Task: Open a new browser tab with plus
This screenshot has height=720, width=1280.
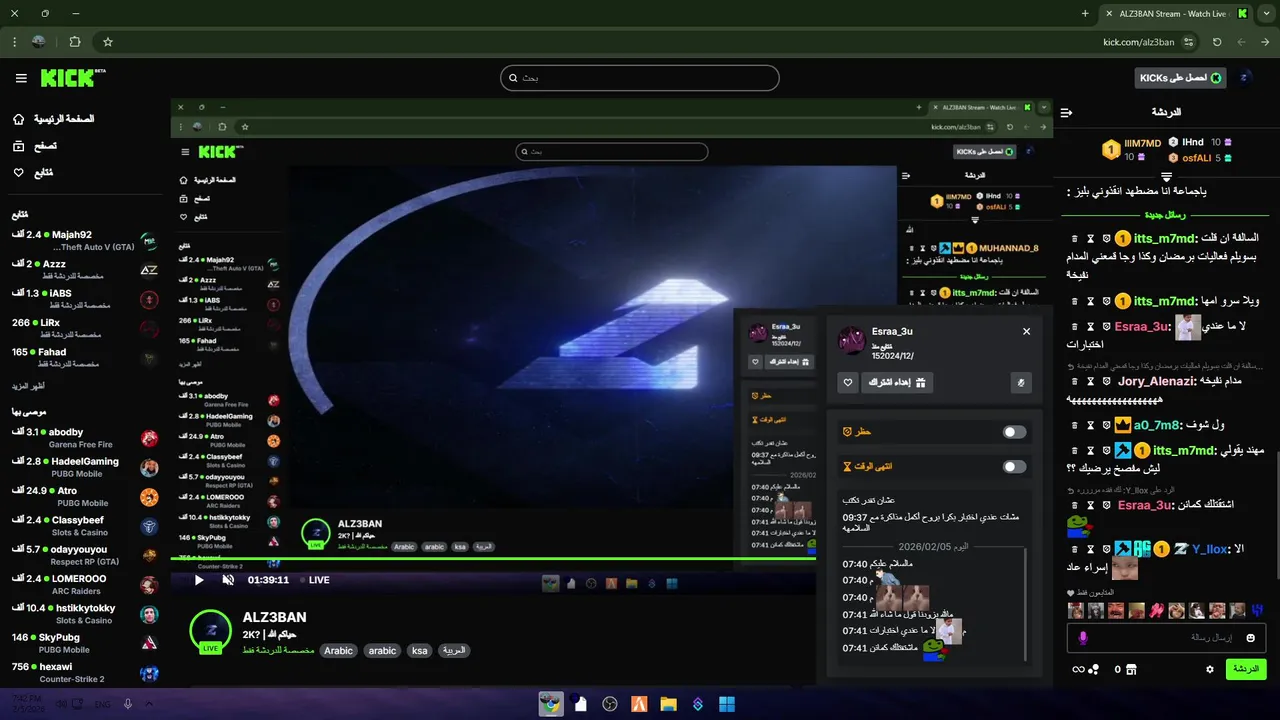Action: coord(1085,14)
